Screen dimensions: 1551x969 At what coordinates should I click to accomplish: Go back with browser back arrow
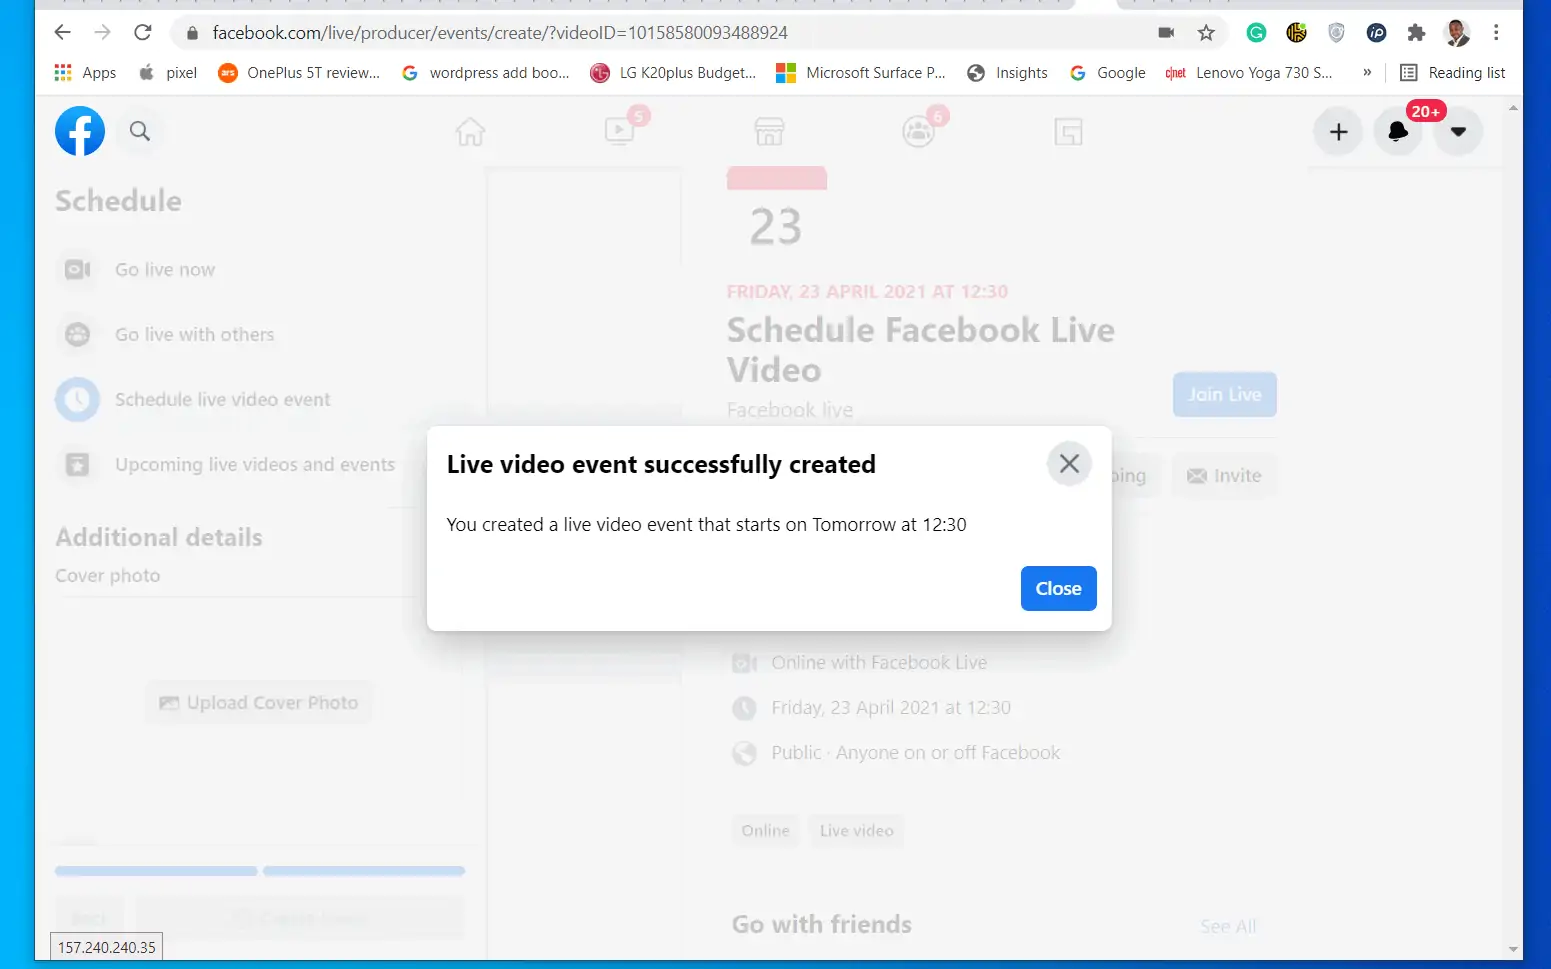click(x=62, y=32)
